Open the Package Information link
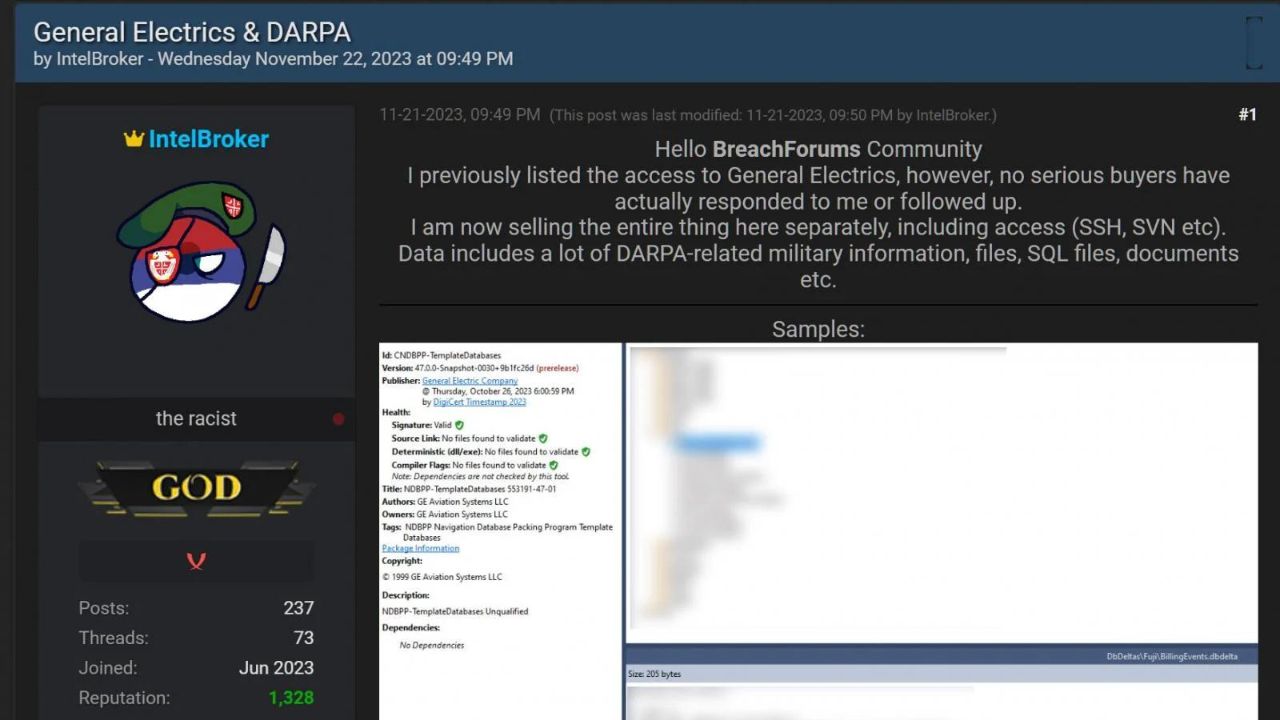 click(x=421, y=548)
